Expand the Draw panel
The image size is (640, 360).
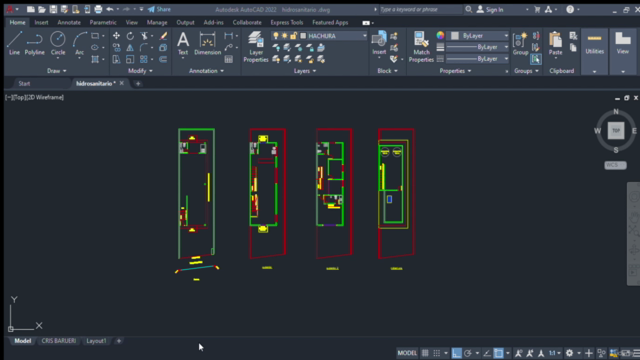pyautogui.click(x=56, y=71)
